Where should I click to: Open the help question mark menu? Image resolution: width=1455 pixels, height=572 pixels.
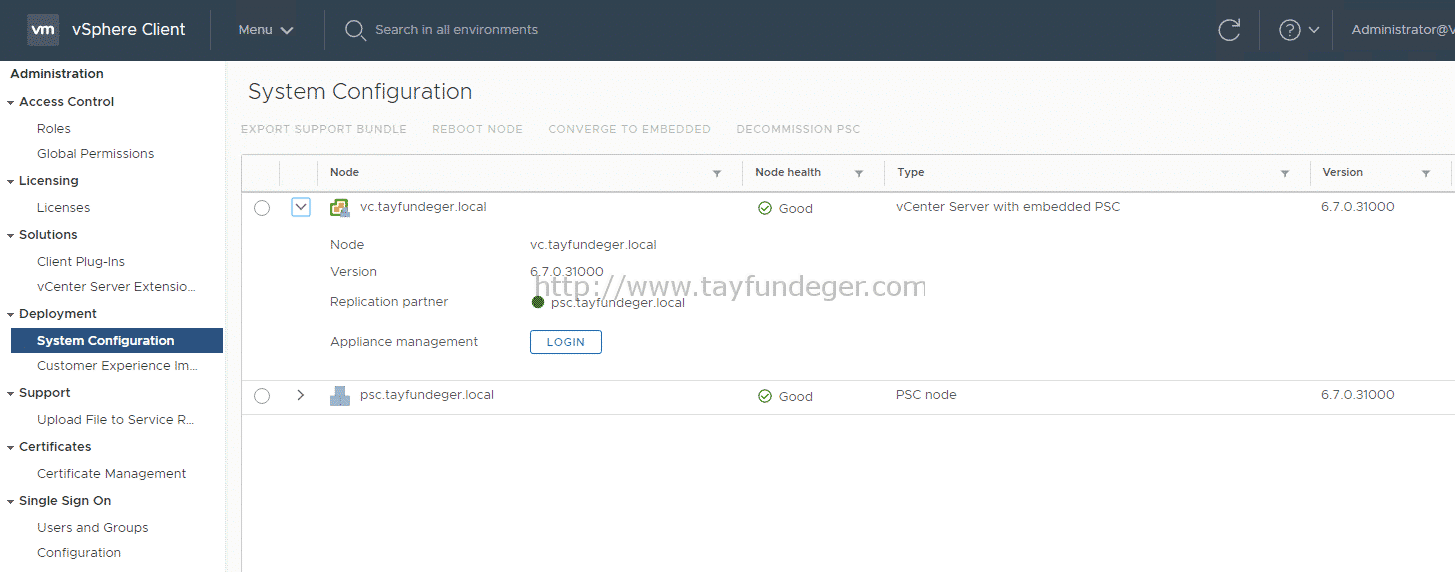click(1299, 30)
